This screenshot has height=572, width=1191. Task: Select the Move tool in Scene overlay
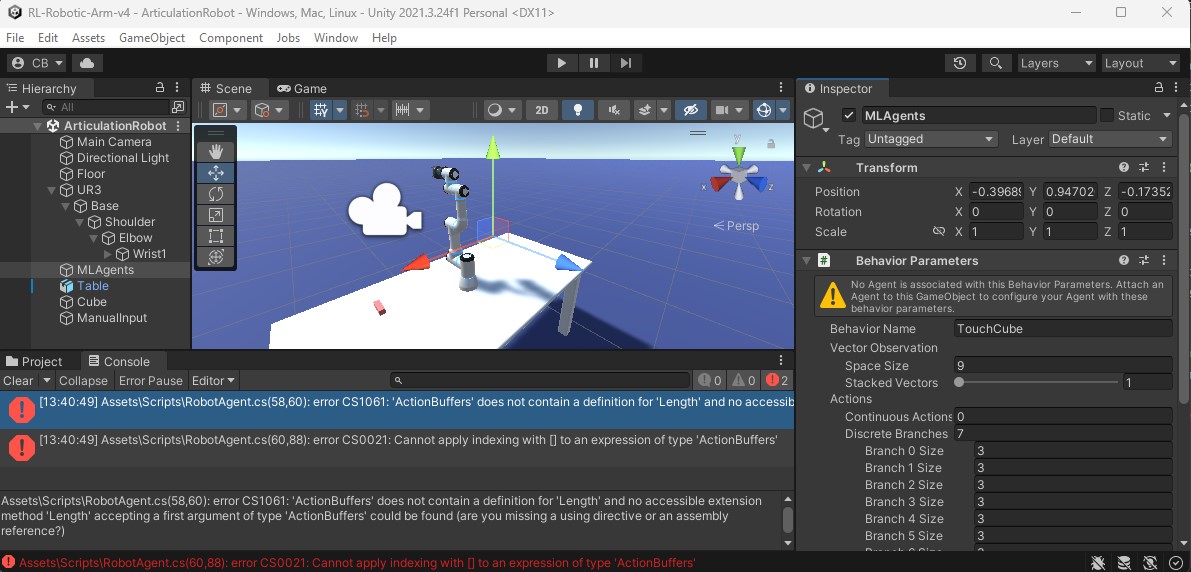[216, 173]
